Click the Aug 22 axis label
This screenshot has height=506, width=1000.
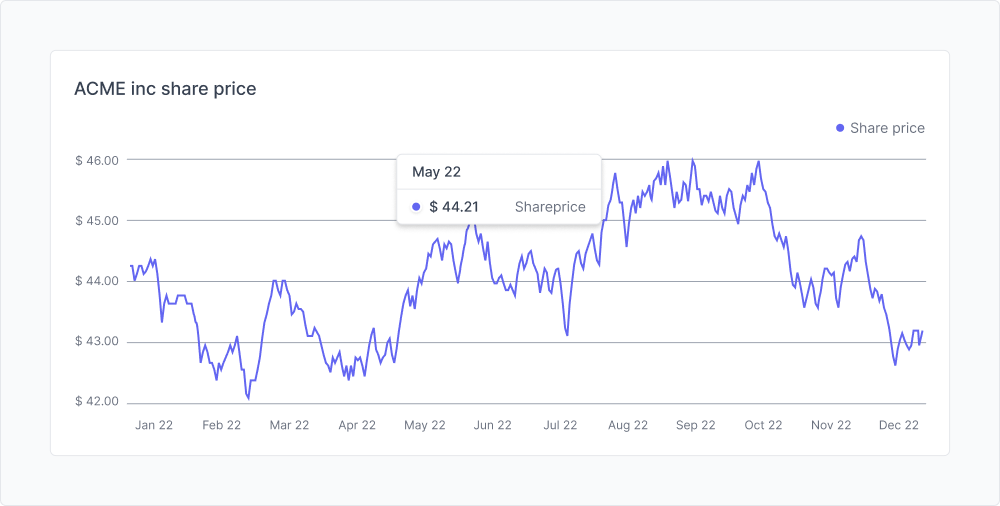628,425
